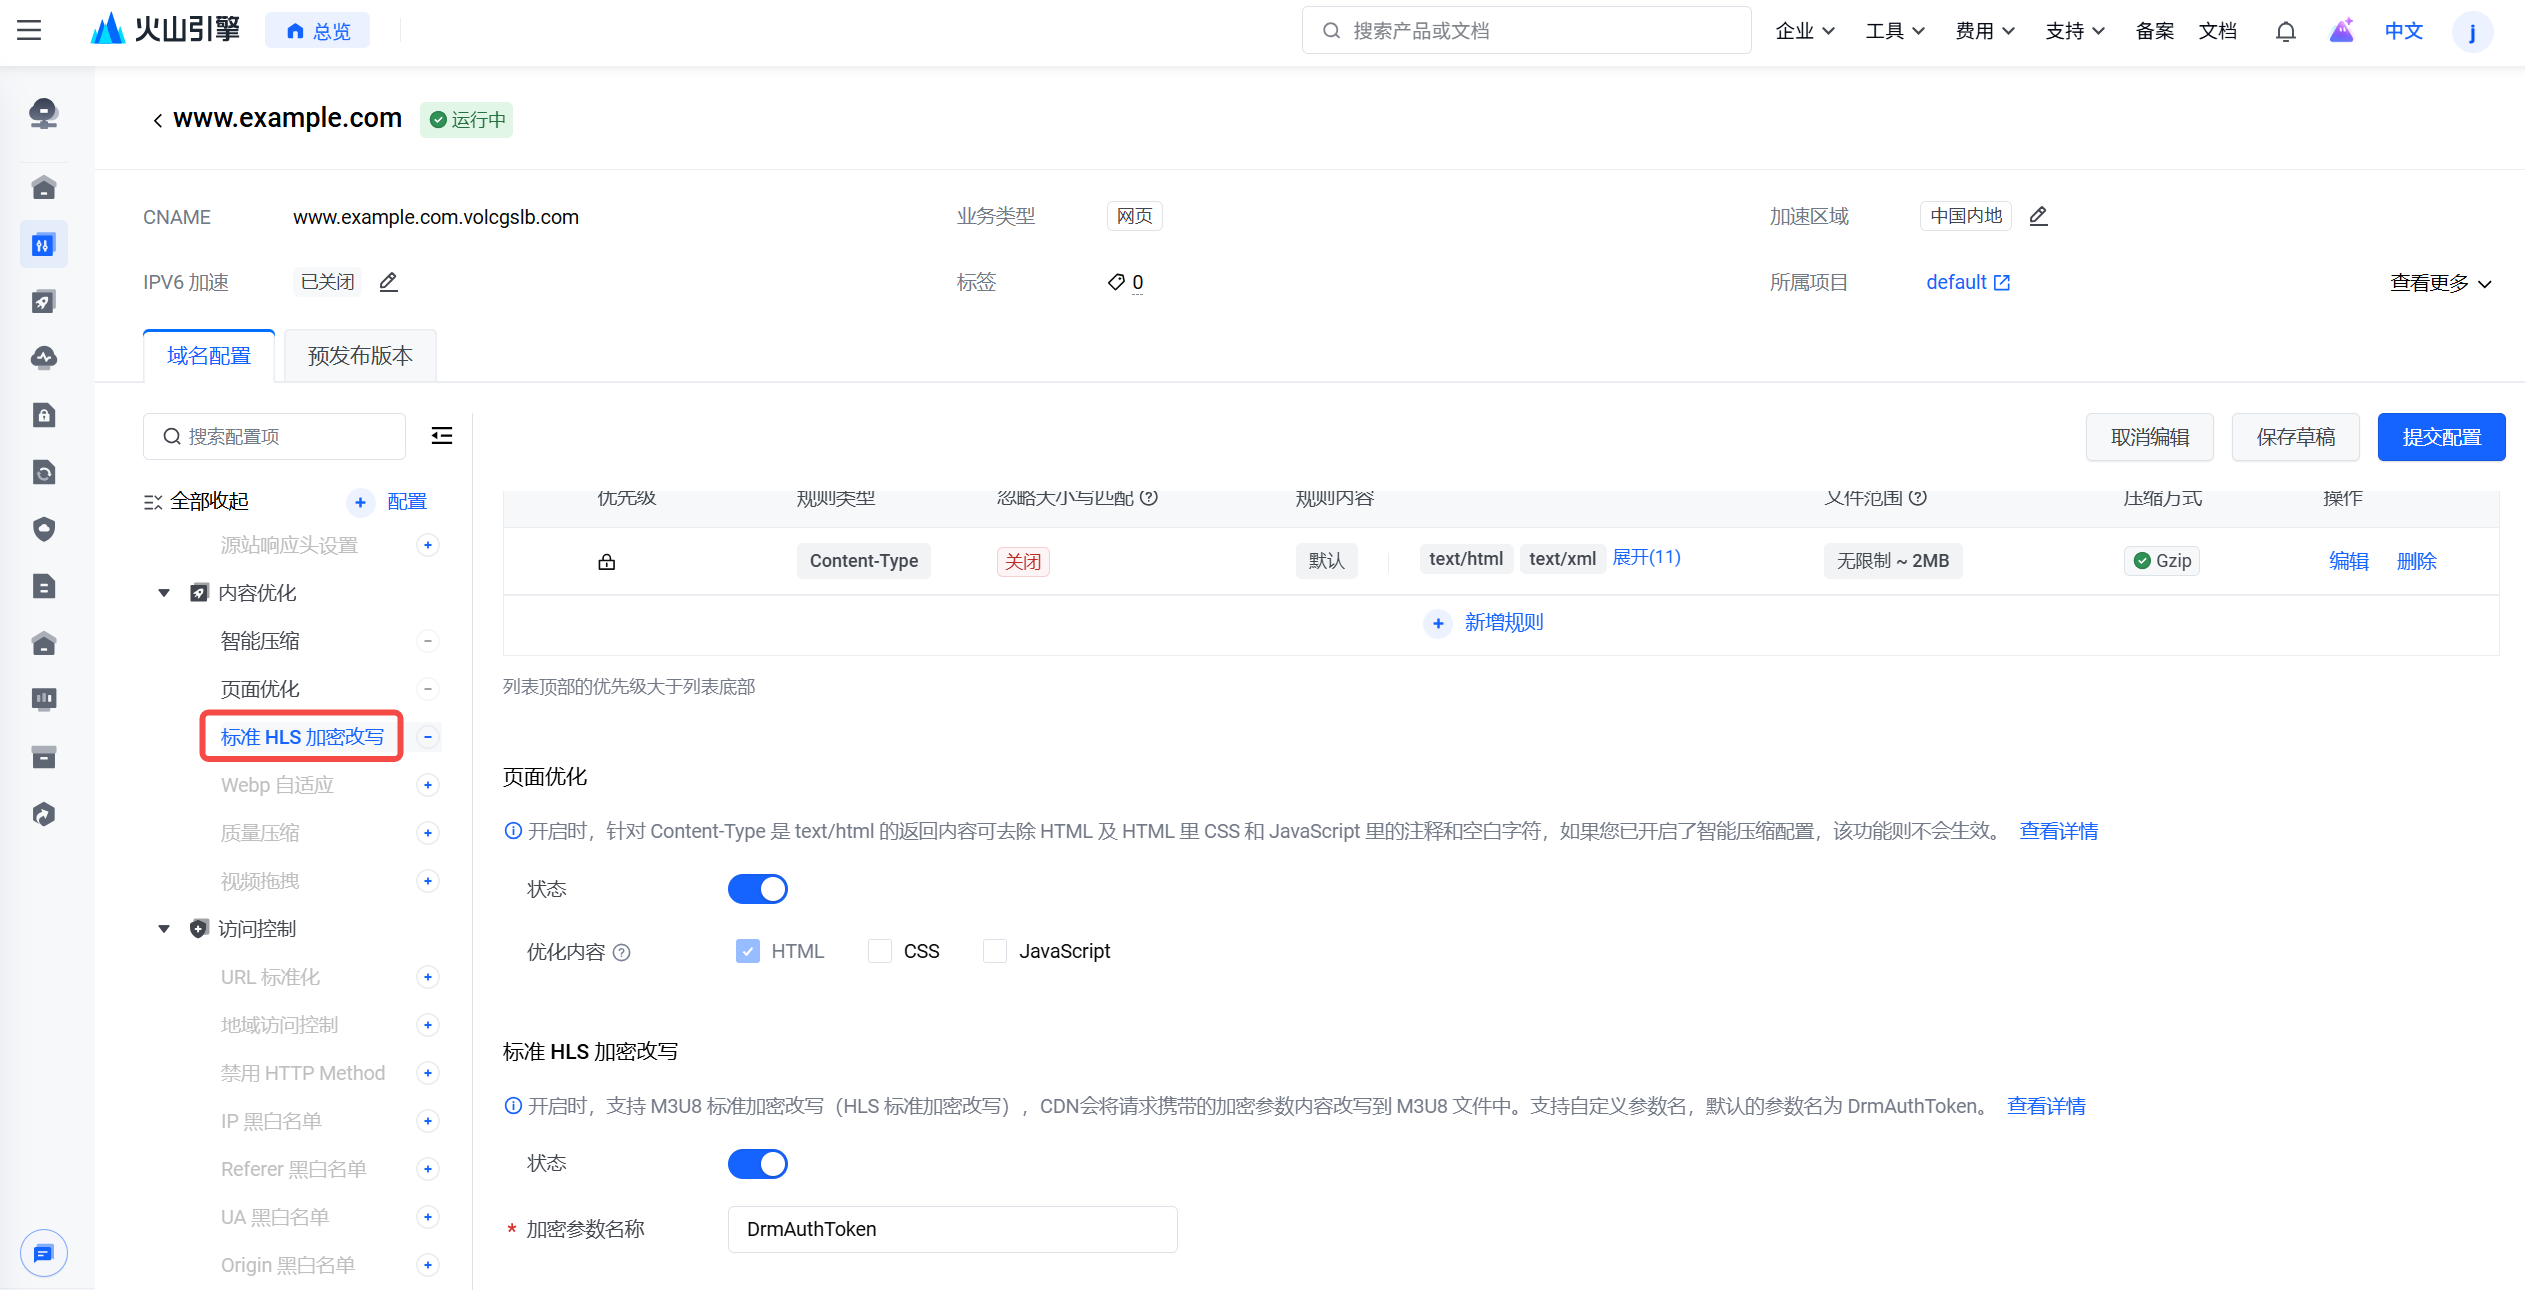
Task: Switch to the 预发布版本 tab
Action: pos(360,356)
